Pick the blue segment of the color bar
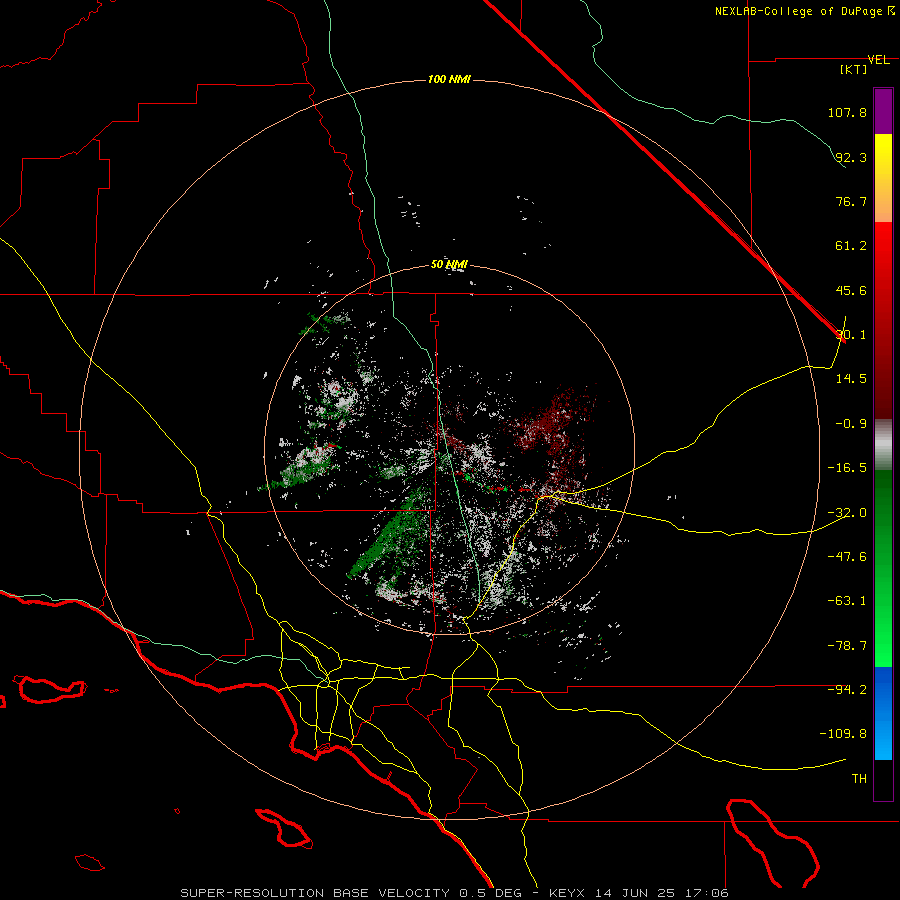This screenshot has height=900, width=900. click(883, 713)
